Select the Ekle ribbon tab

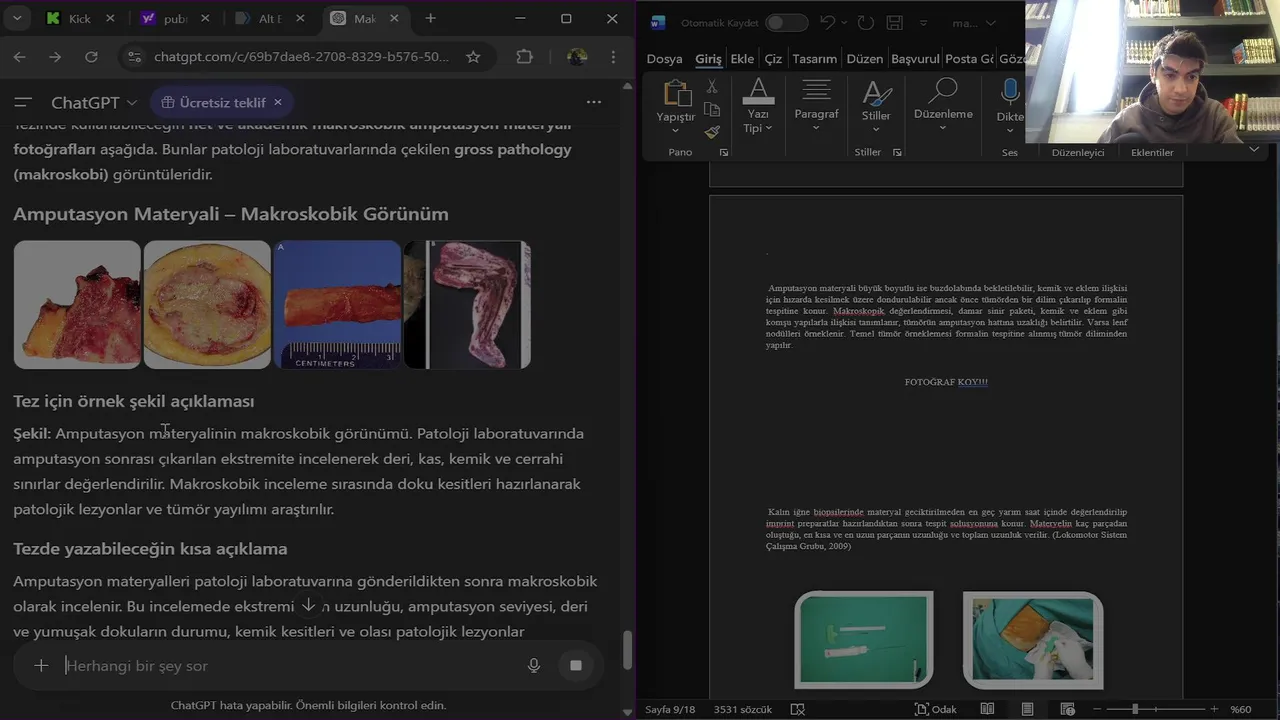[742, 59]
